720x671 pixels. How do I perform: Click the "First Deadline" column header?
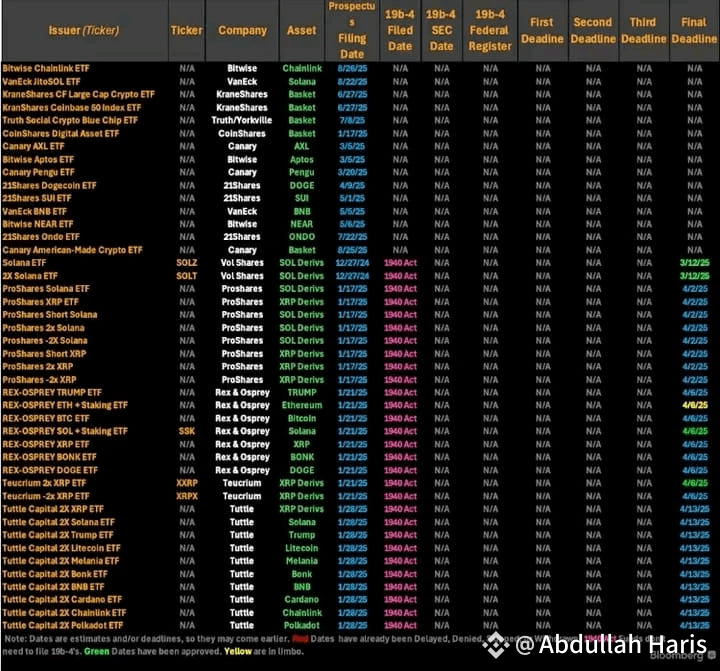click(x=542, y=30)
